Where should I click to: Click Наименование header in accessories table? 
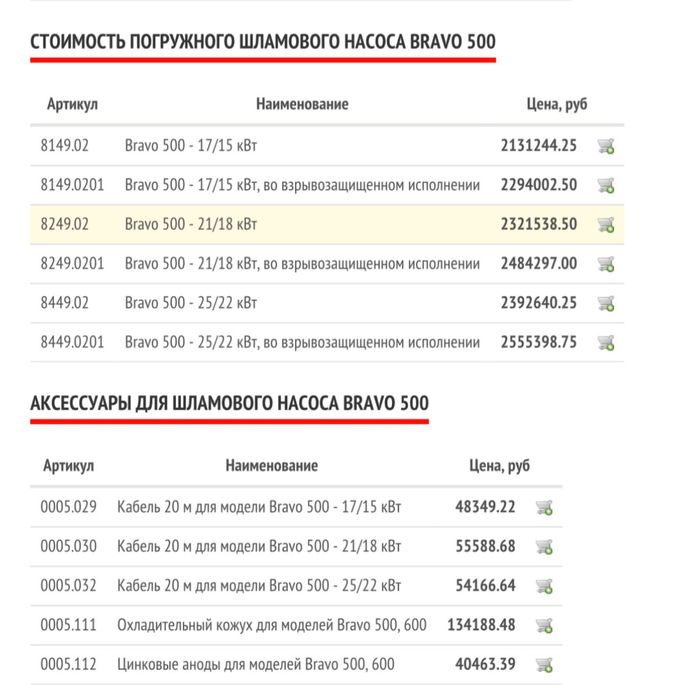click(x=271, y=466)
